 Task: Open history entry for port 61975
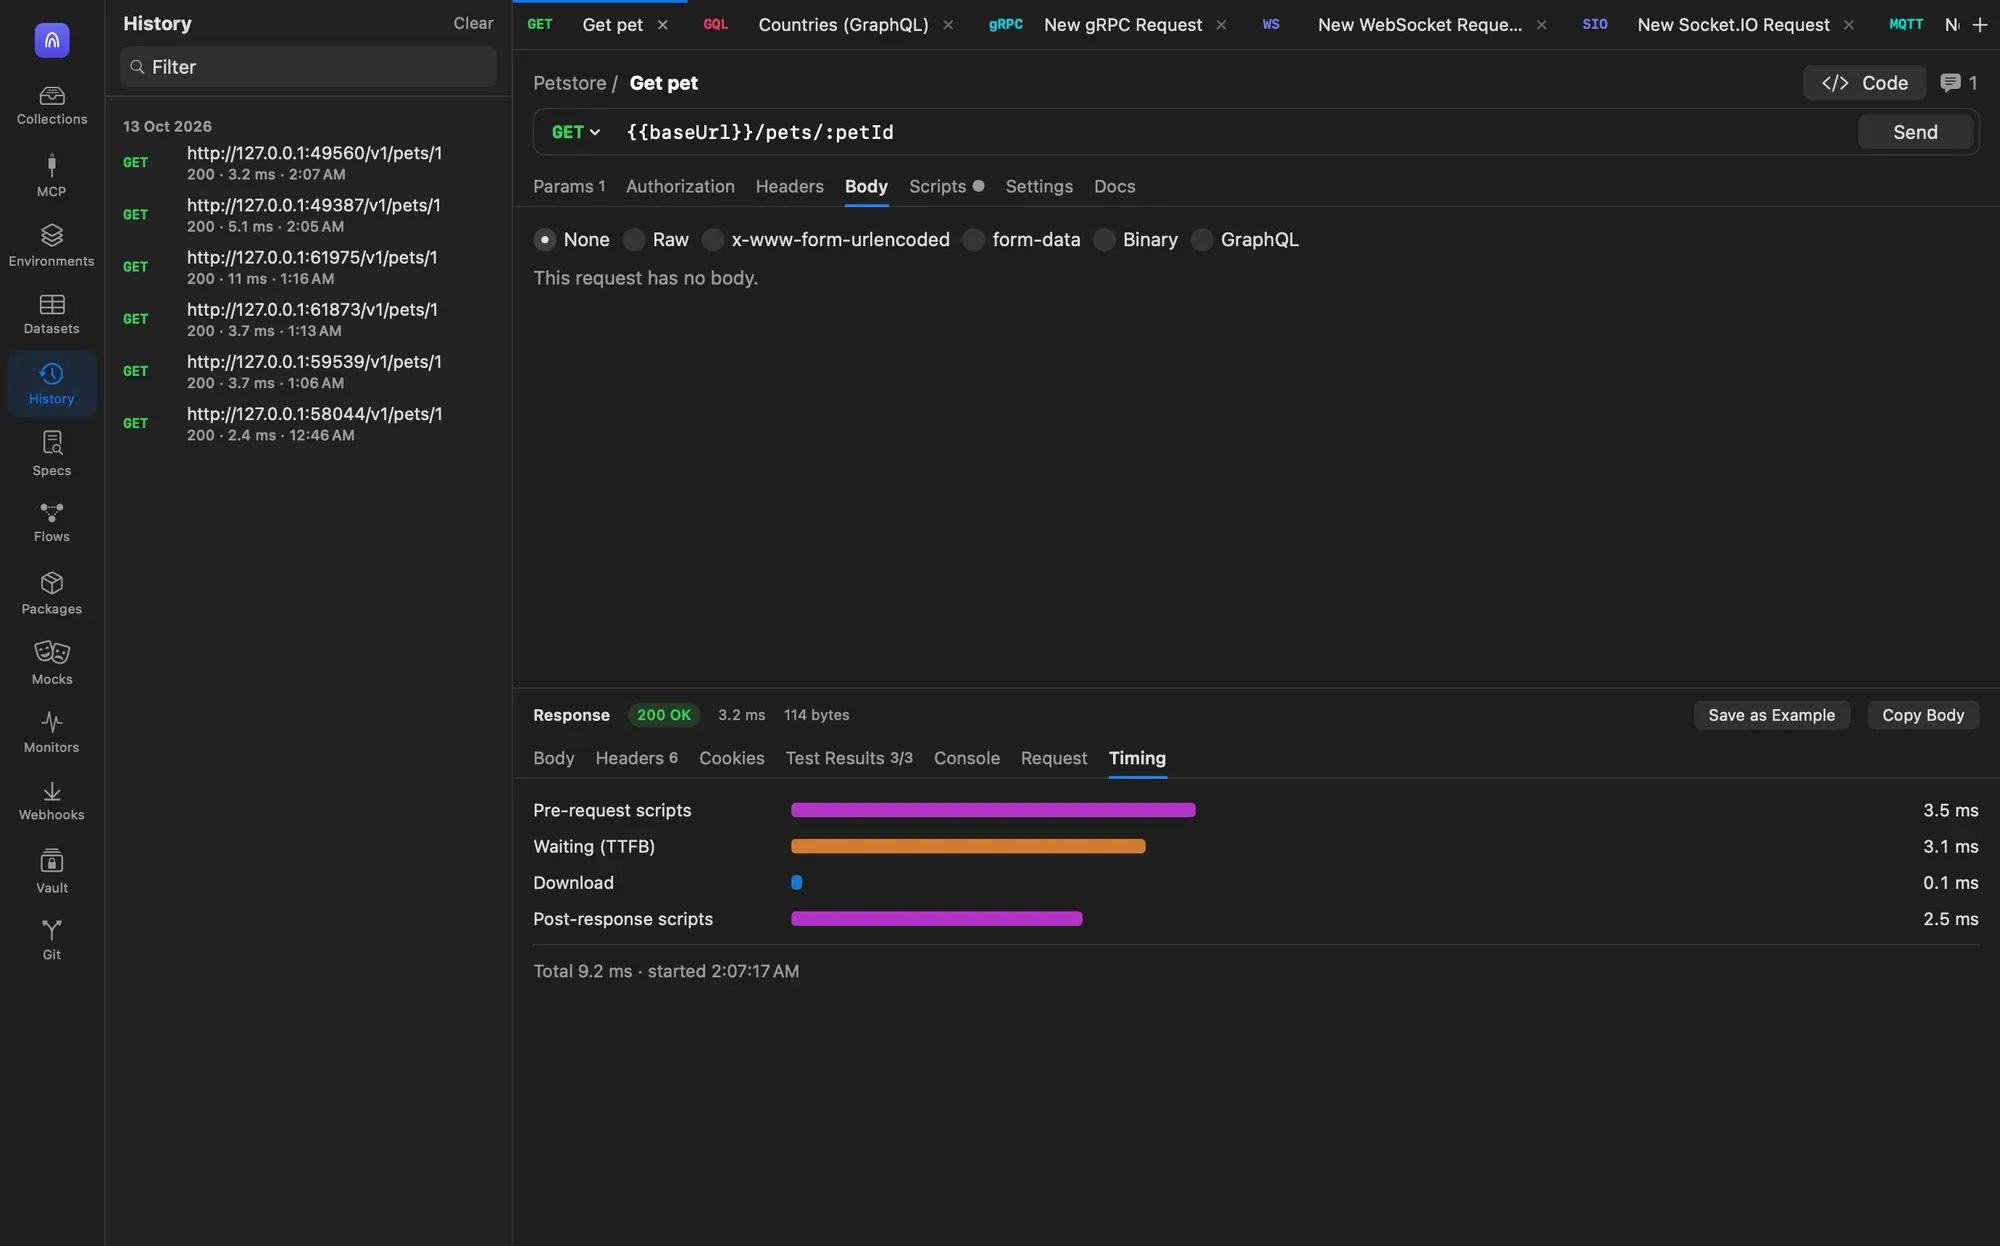(308, 267)
